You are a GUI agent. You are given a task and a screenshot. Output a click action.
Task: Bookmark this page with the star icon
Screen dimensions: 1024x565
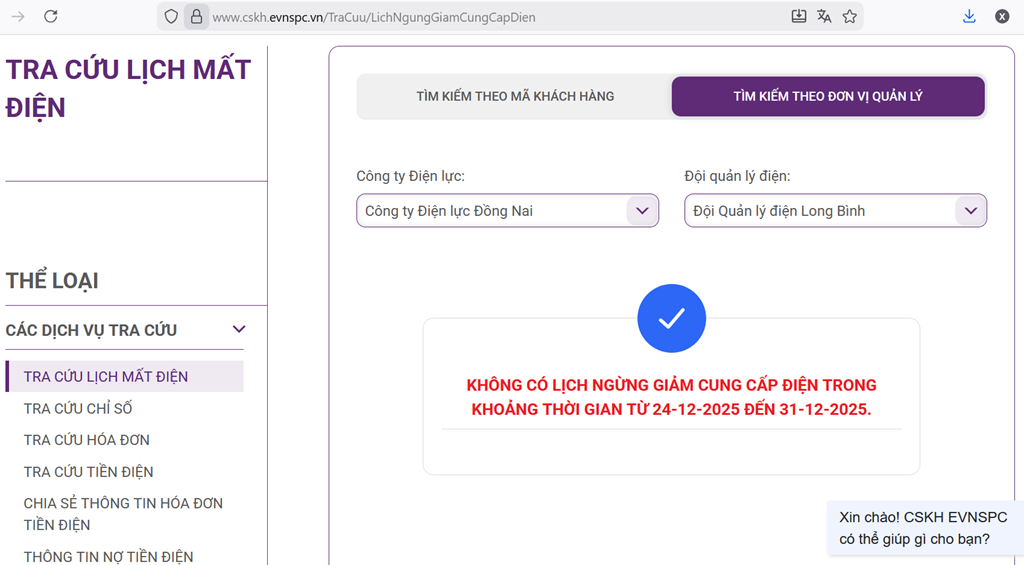coord(849,16)
